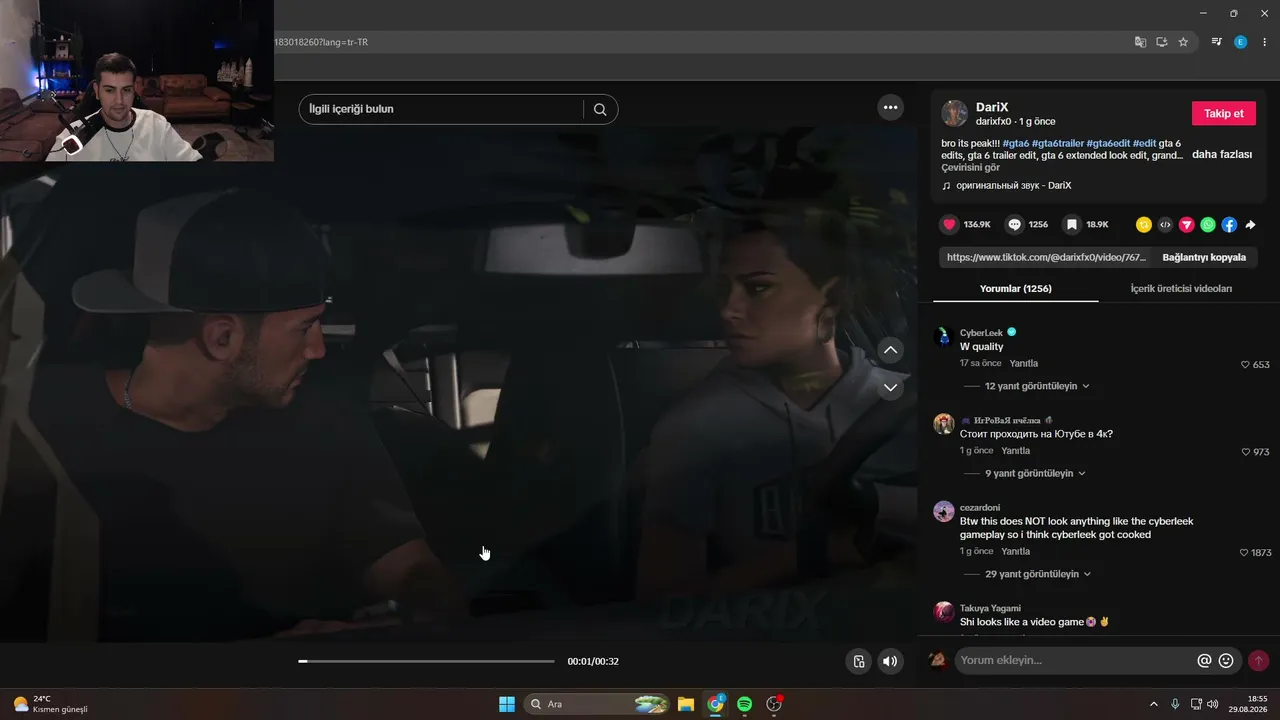Send to friends with the pink paper-plane icon

pyautogui.click(x=1187, y=225)
